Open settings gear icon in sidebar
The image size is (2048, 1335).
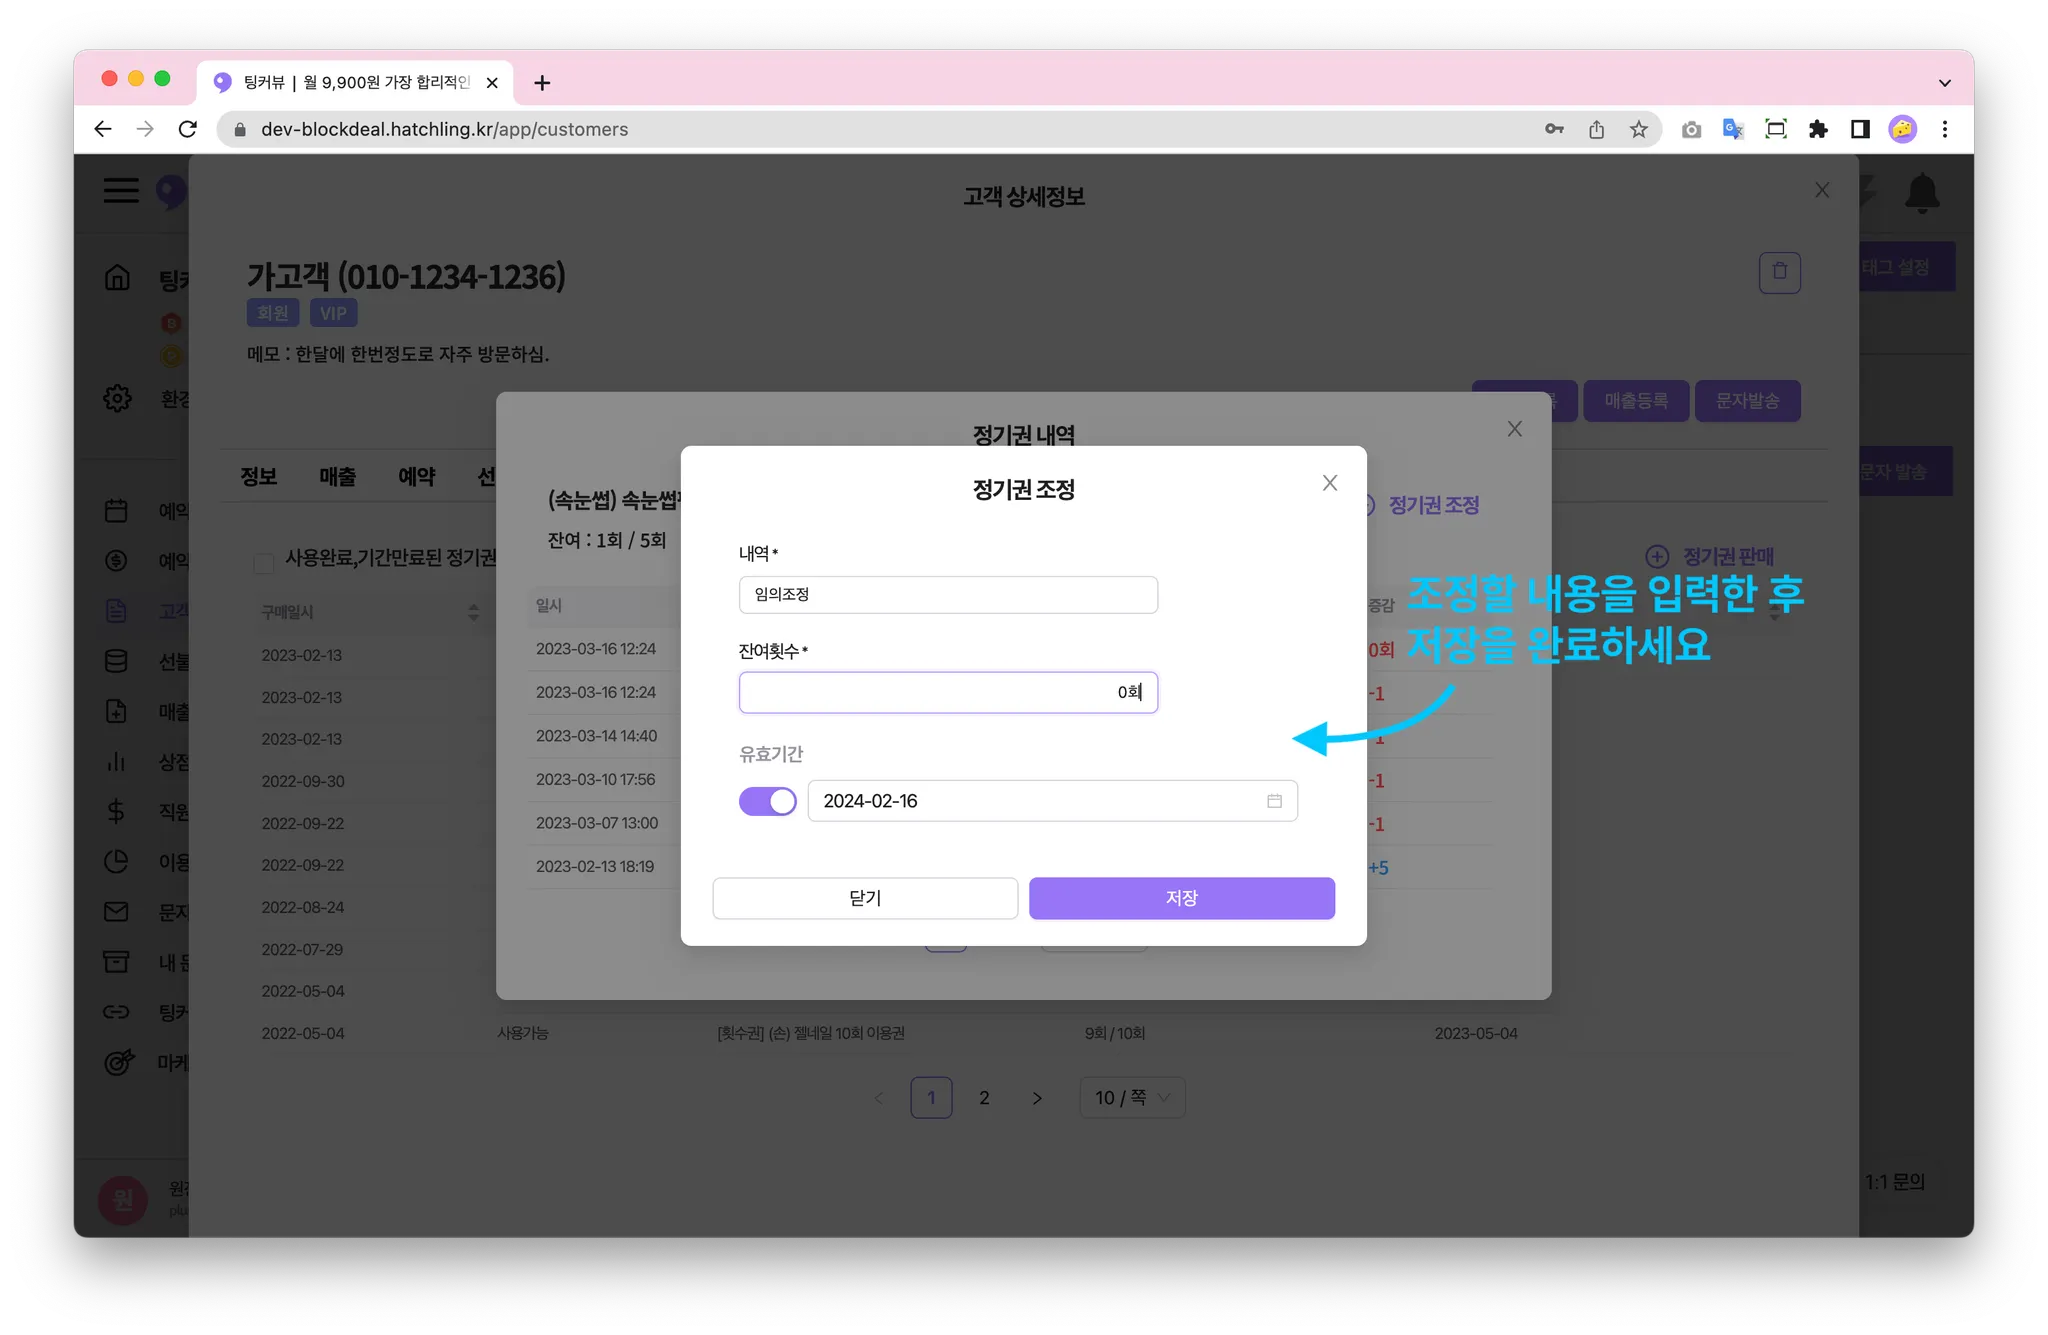[117, 398]
